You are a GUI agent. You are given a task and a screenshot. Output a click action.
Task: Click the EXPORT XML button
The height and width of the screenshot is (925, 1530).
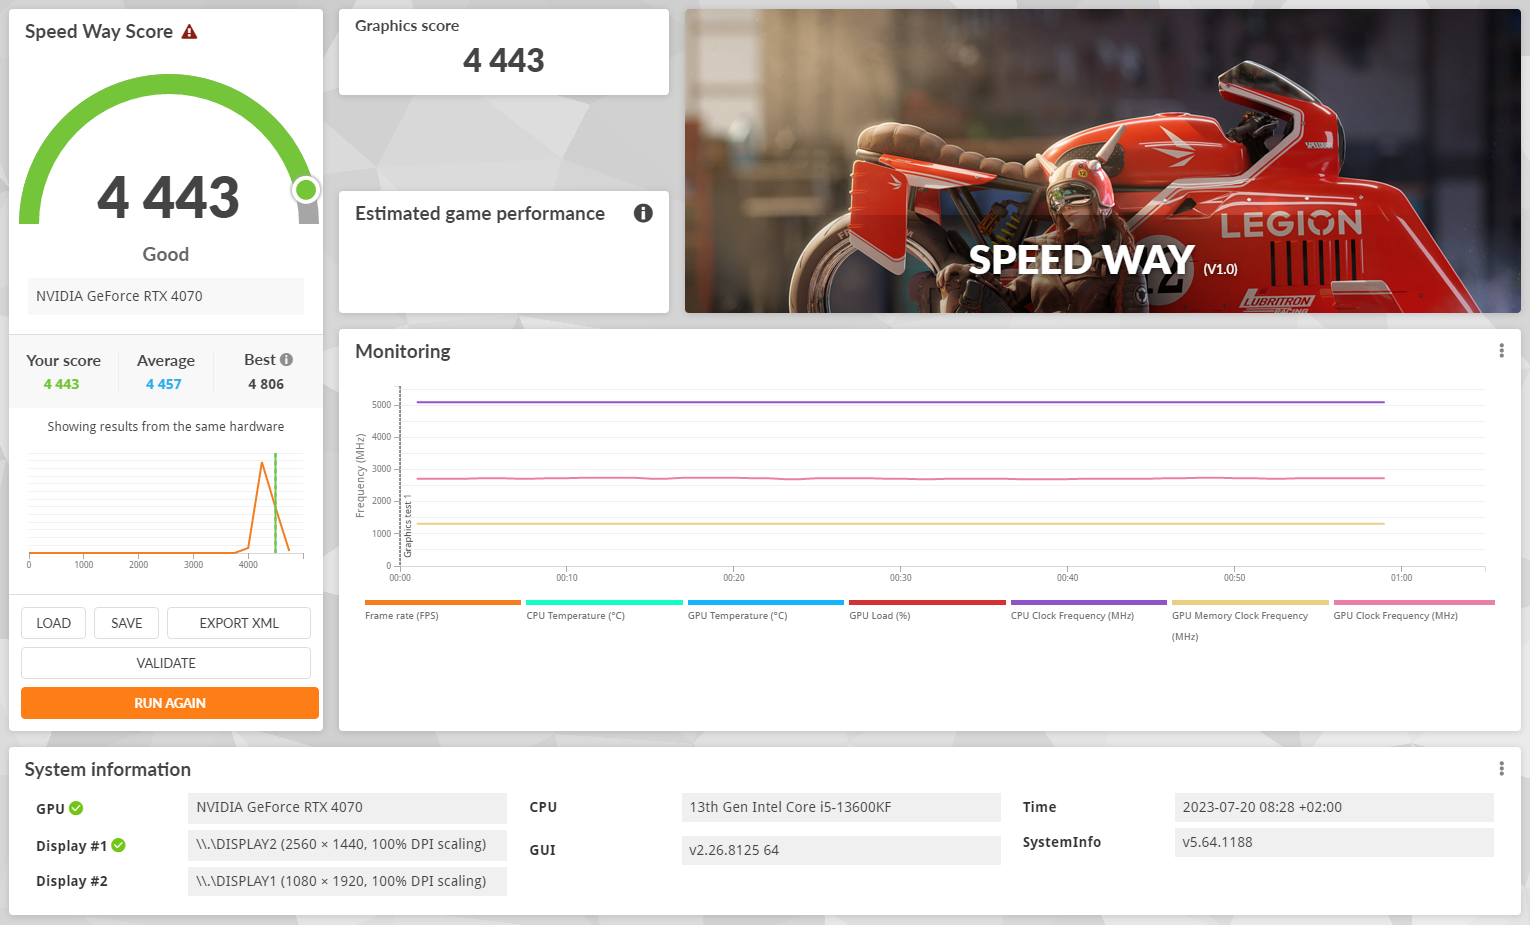[x=239, y=623]
